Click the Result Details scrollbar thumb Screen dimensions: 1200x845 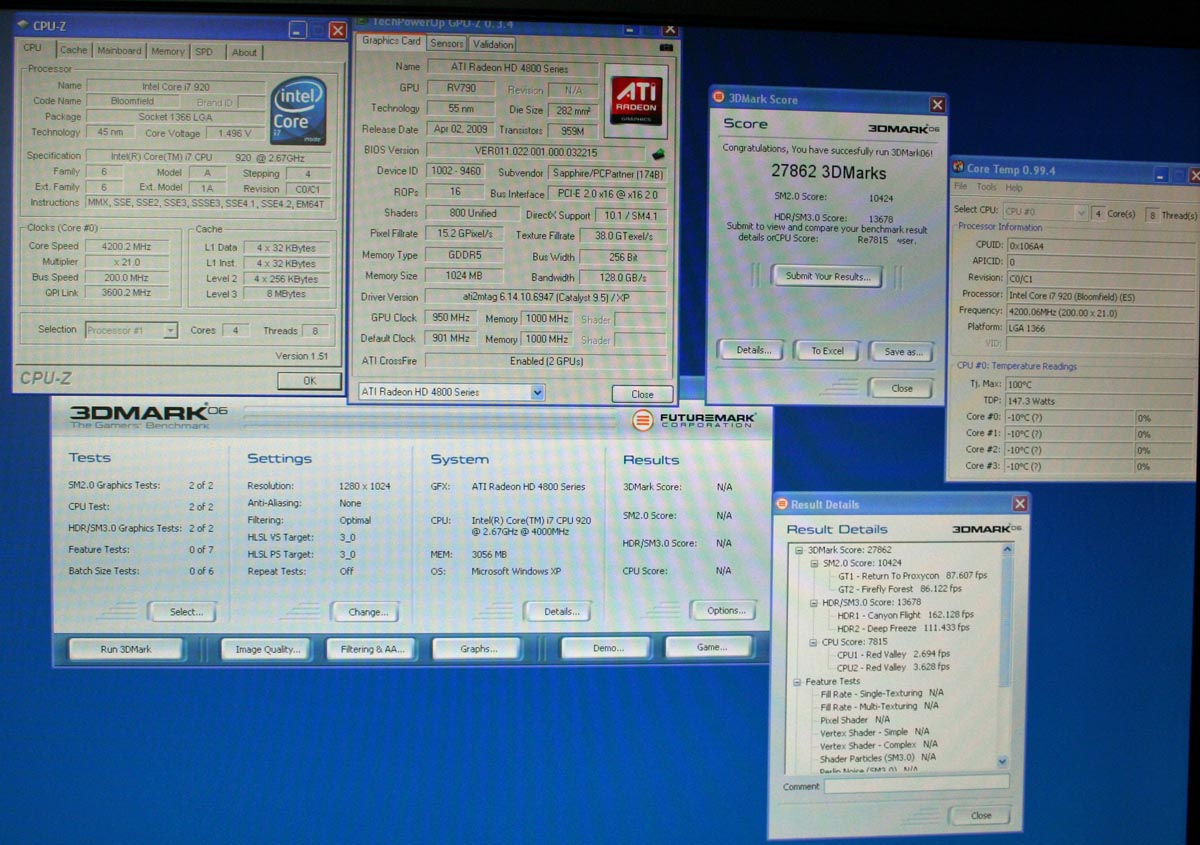1005,624
